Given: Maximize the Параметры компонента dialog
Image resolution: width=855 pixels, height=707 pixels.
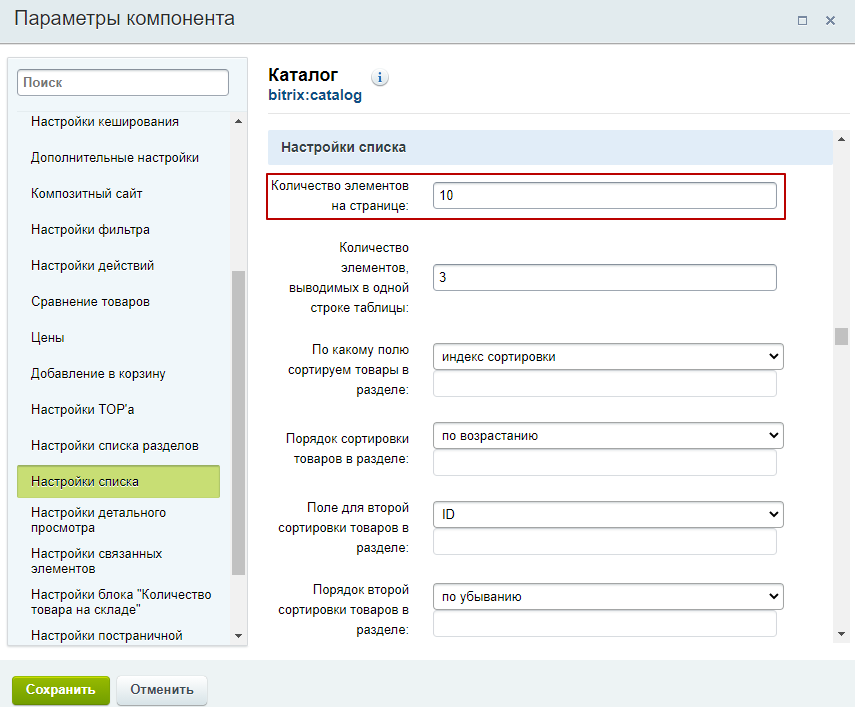Looking at the screenshot, I should 802,21.
